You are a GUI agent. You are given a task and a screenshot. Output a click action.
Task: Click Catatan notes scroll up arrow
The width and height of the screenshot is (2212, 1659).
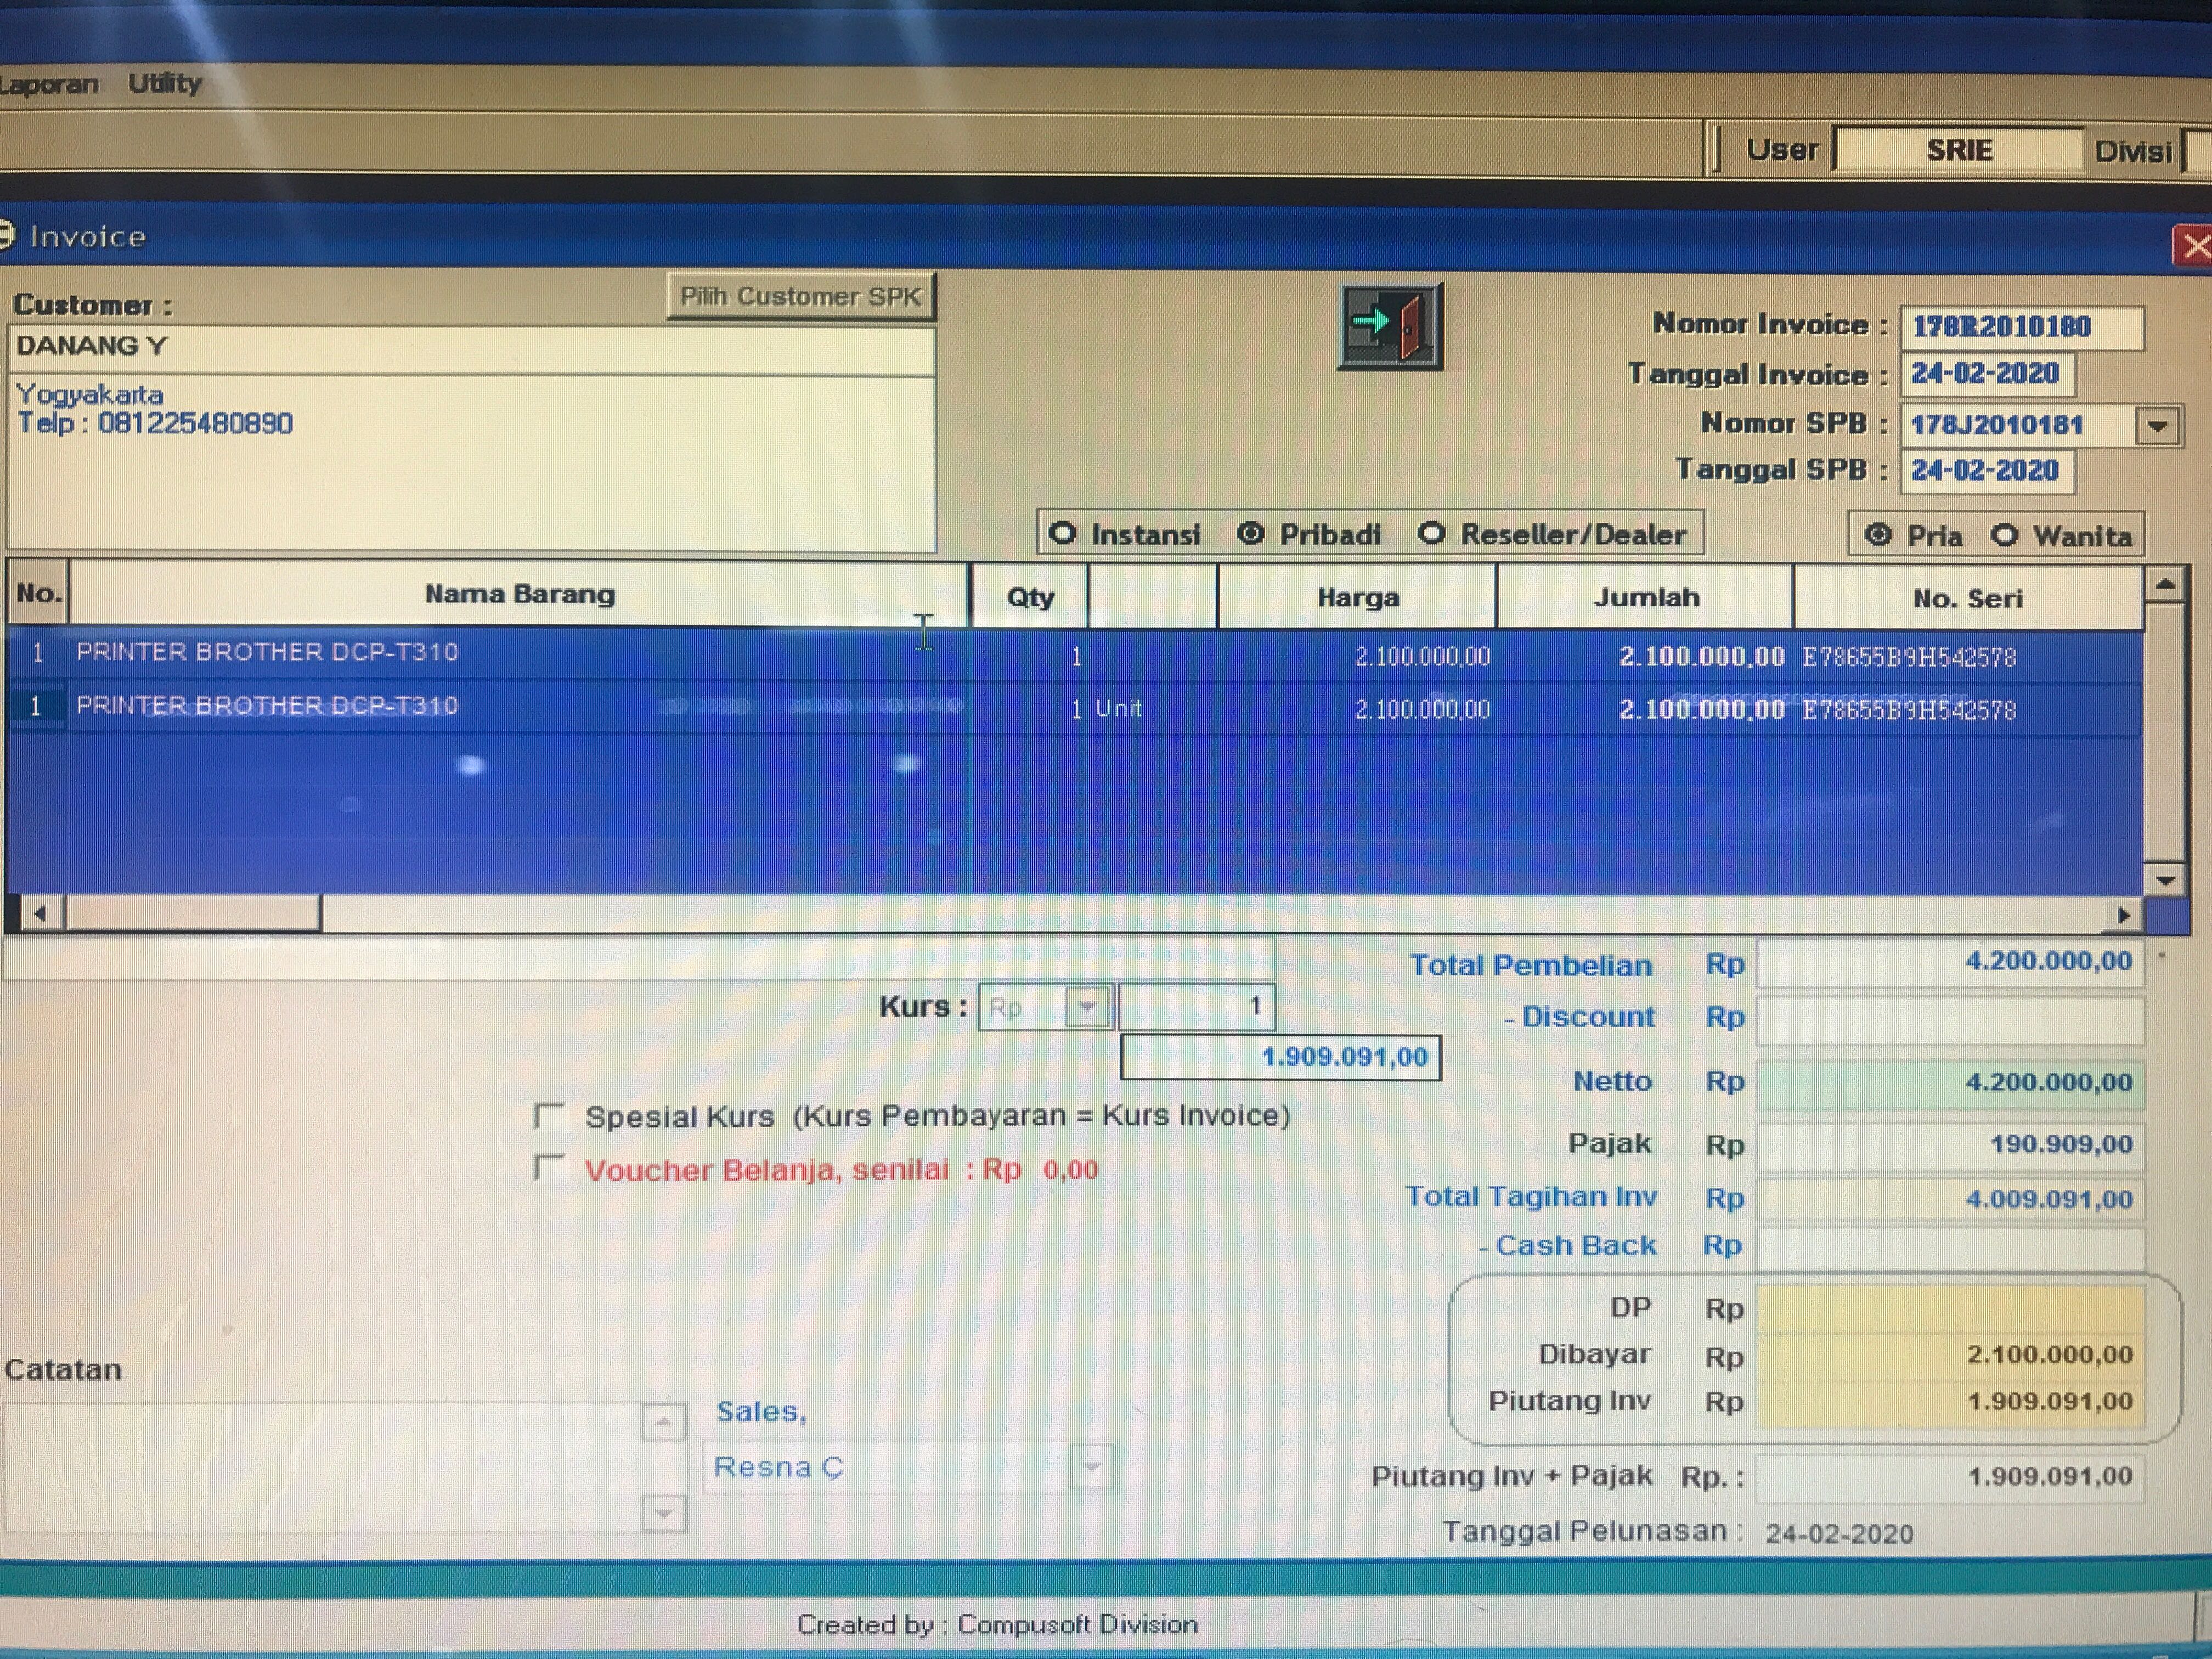663,1421
